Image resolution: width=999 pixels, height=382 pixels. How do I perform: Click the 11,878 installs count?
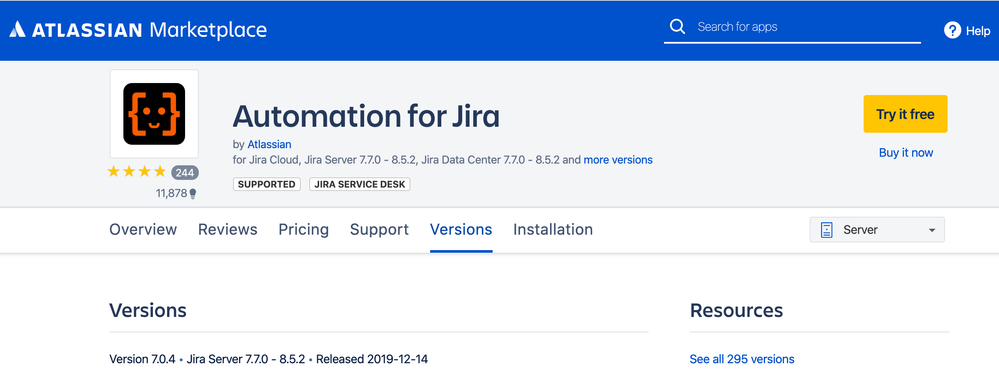[171, 194]
